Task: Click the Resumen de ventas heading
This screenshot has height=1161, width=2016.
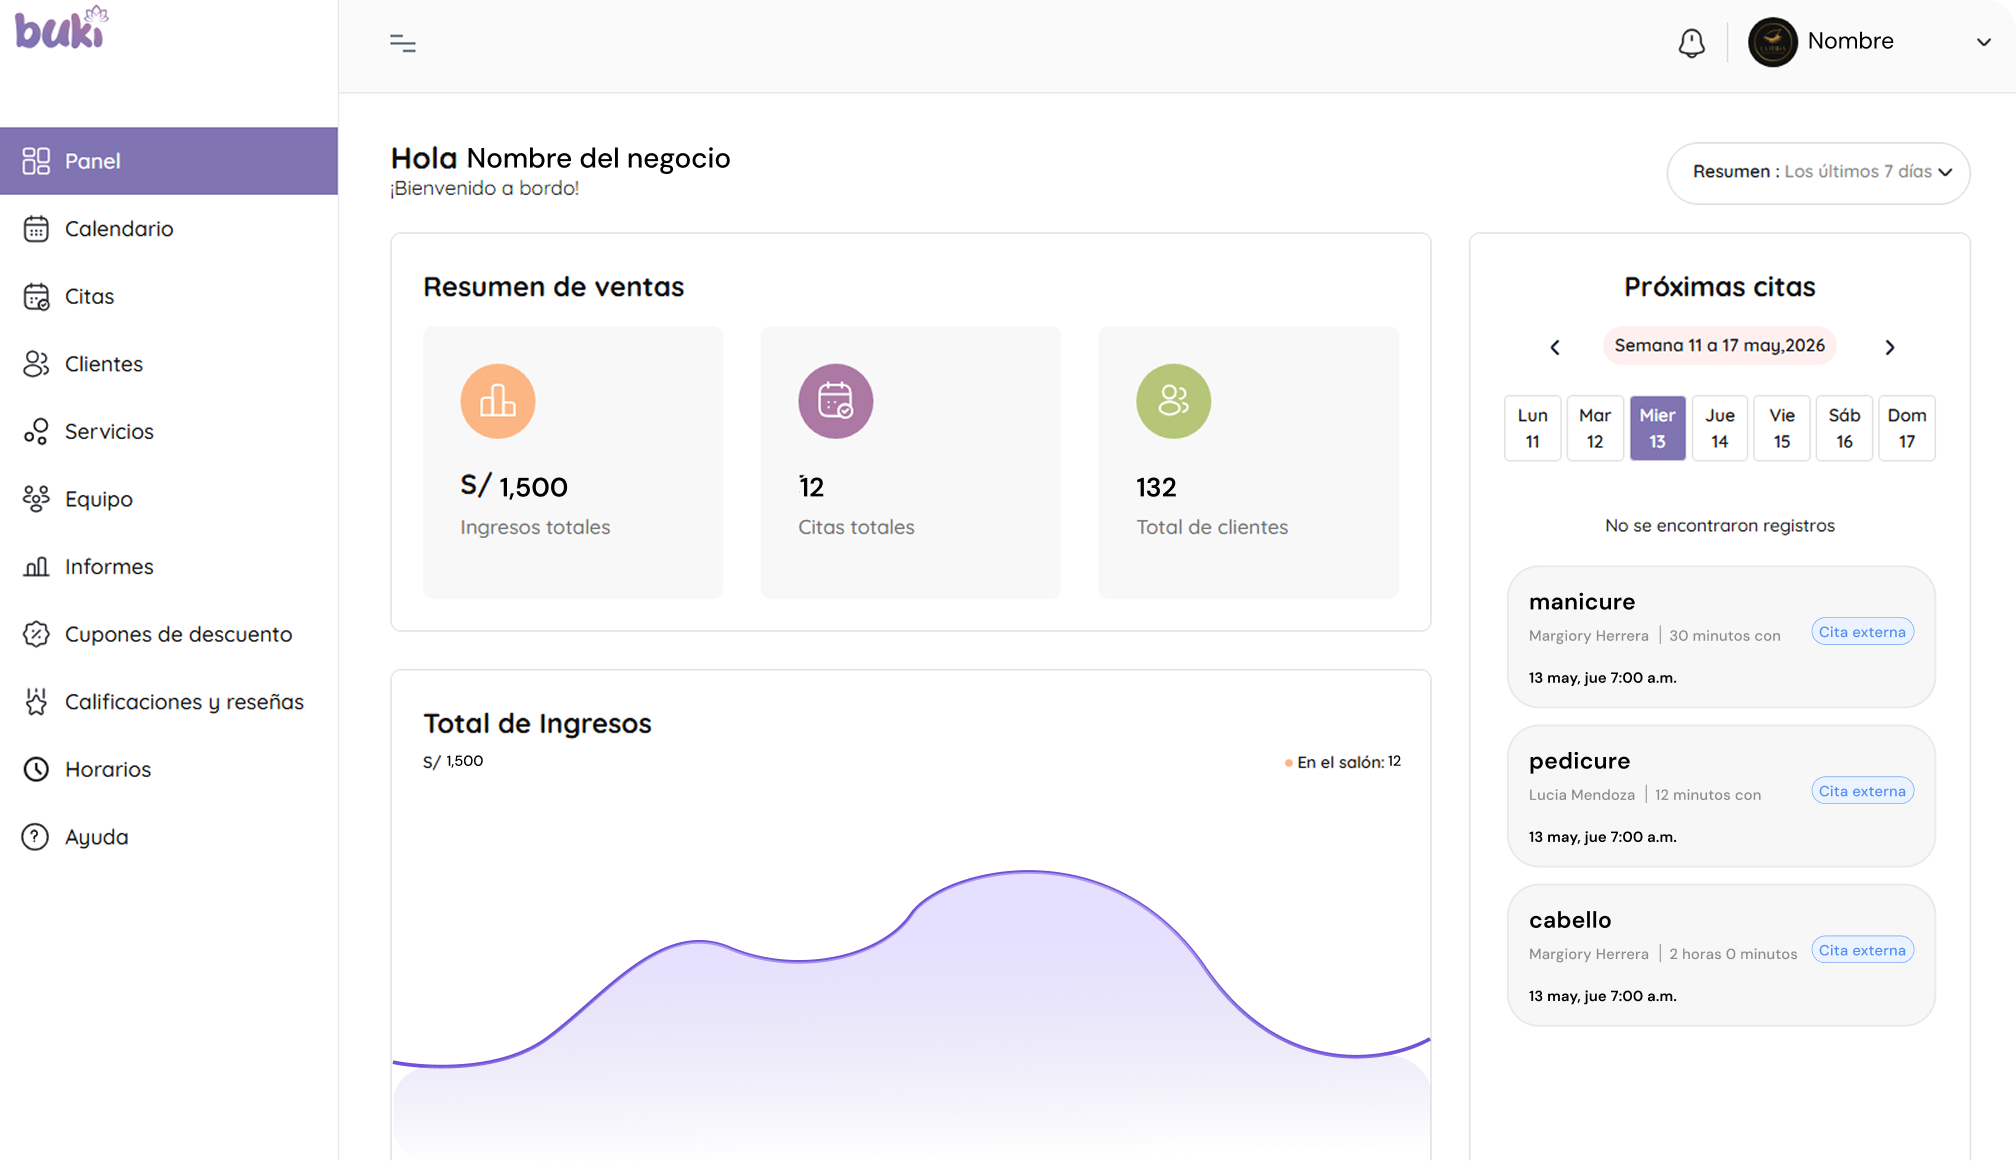Action: point(553,287)
